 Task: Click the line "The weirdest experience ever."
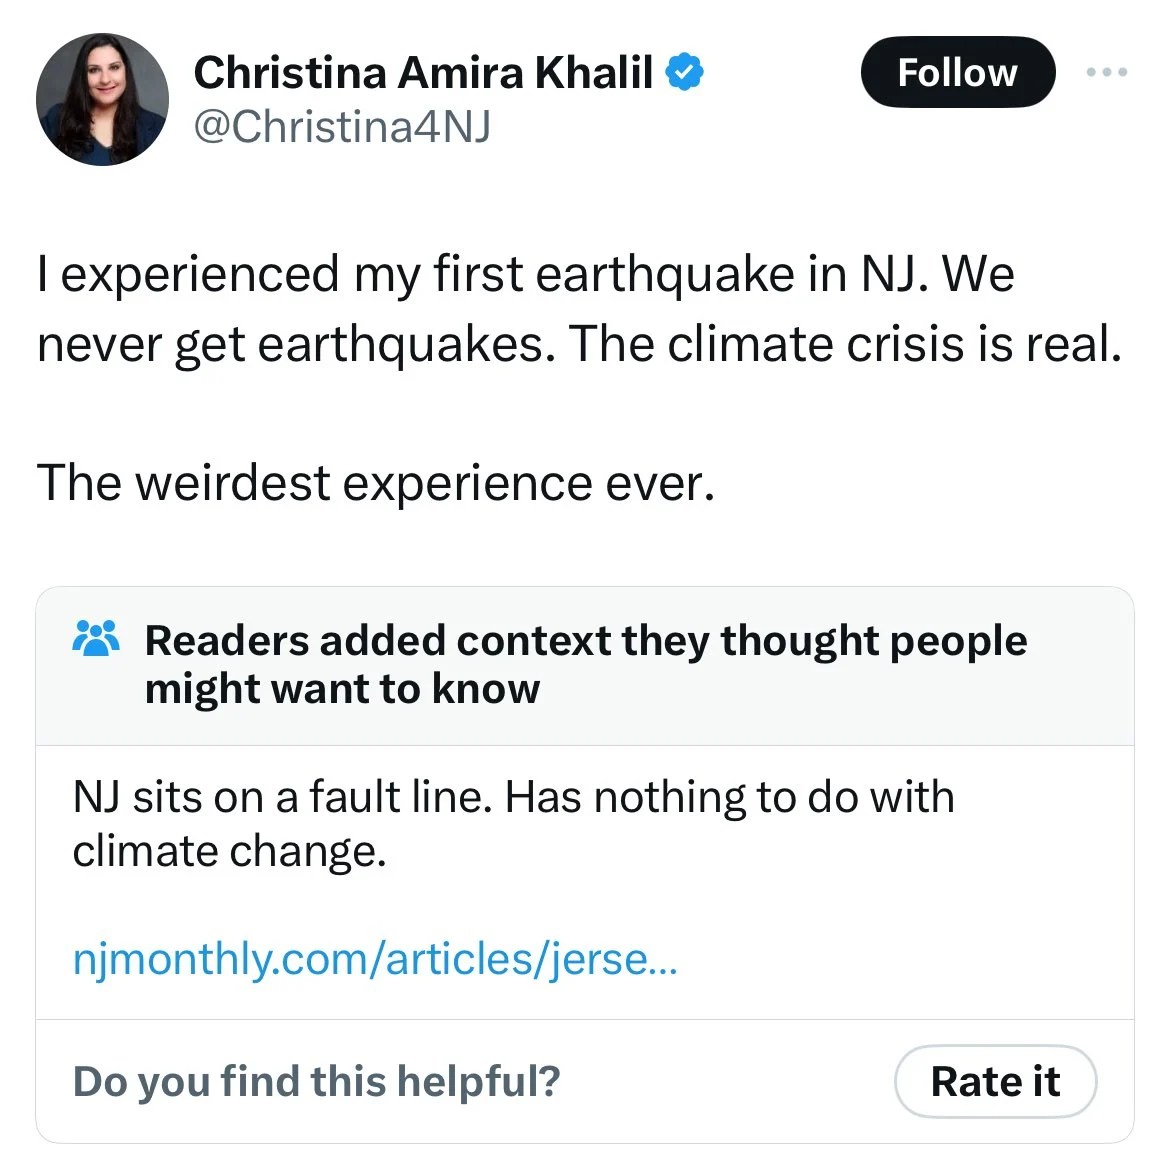tap(376, 483)
